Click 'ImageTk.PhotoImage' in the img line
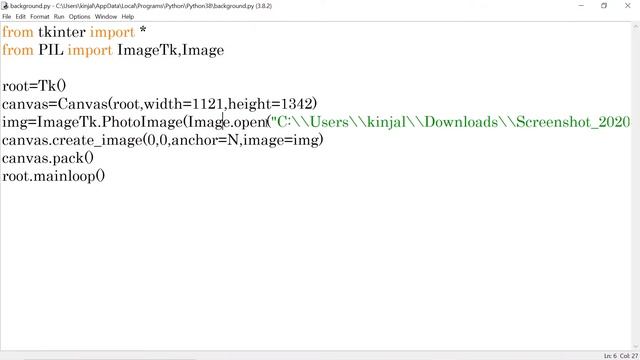Viewport: 640px width, 360px height. pyautogui.click(x=110, y=122)
